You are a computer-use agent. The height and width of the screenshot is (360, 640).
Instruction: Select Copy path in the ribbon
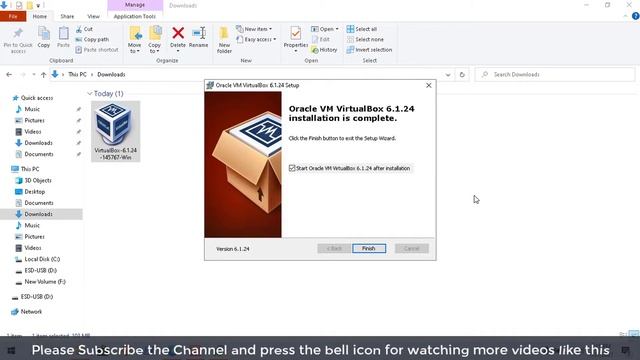pos(92,40)
